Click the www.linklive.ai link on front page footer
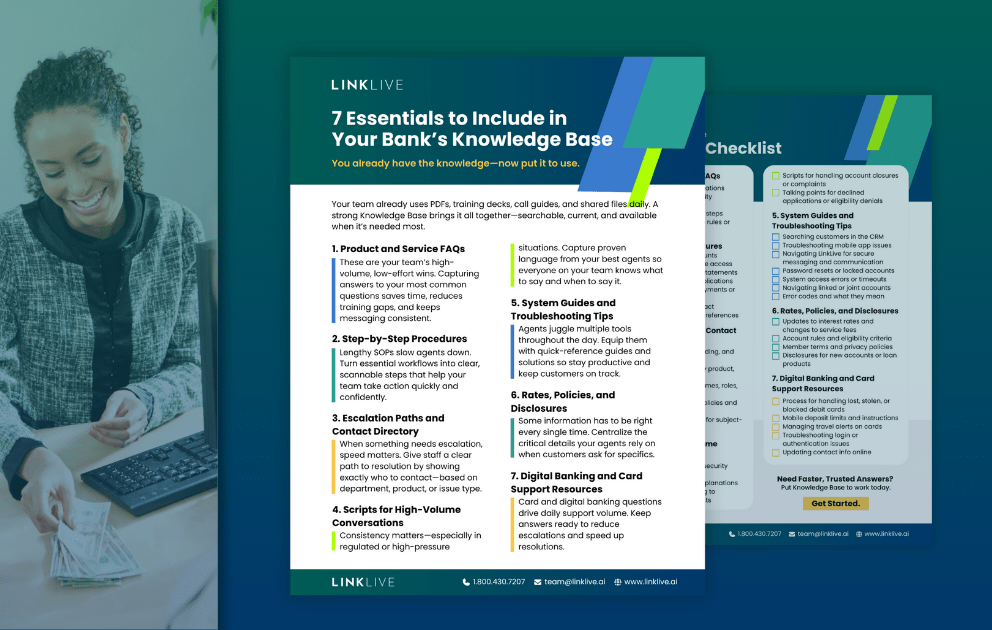This screenshot has height=630, width=992. click(x=650, y=582)
